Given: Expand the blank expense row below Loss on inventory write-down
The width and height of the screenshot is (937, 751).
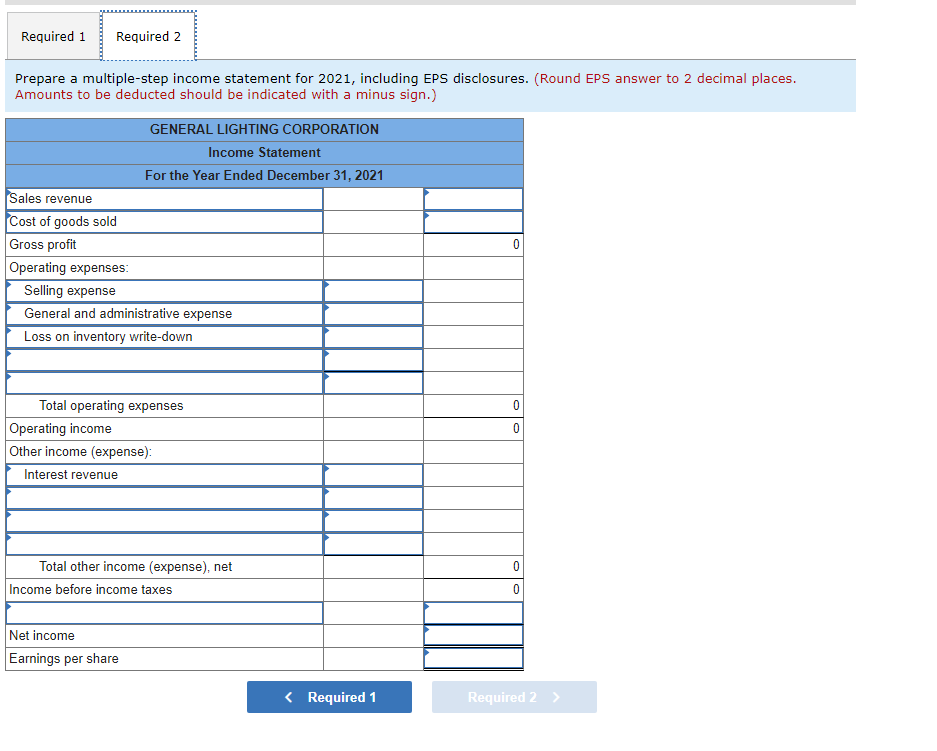Looking at the screenshot, I should point(164,359).
